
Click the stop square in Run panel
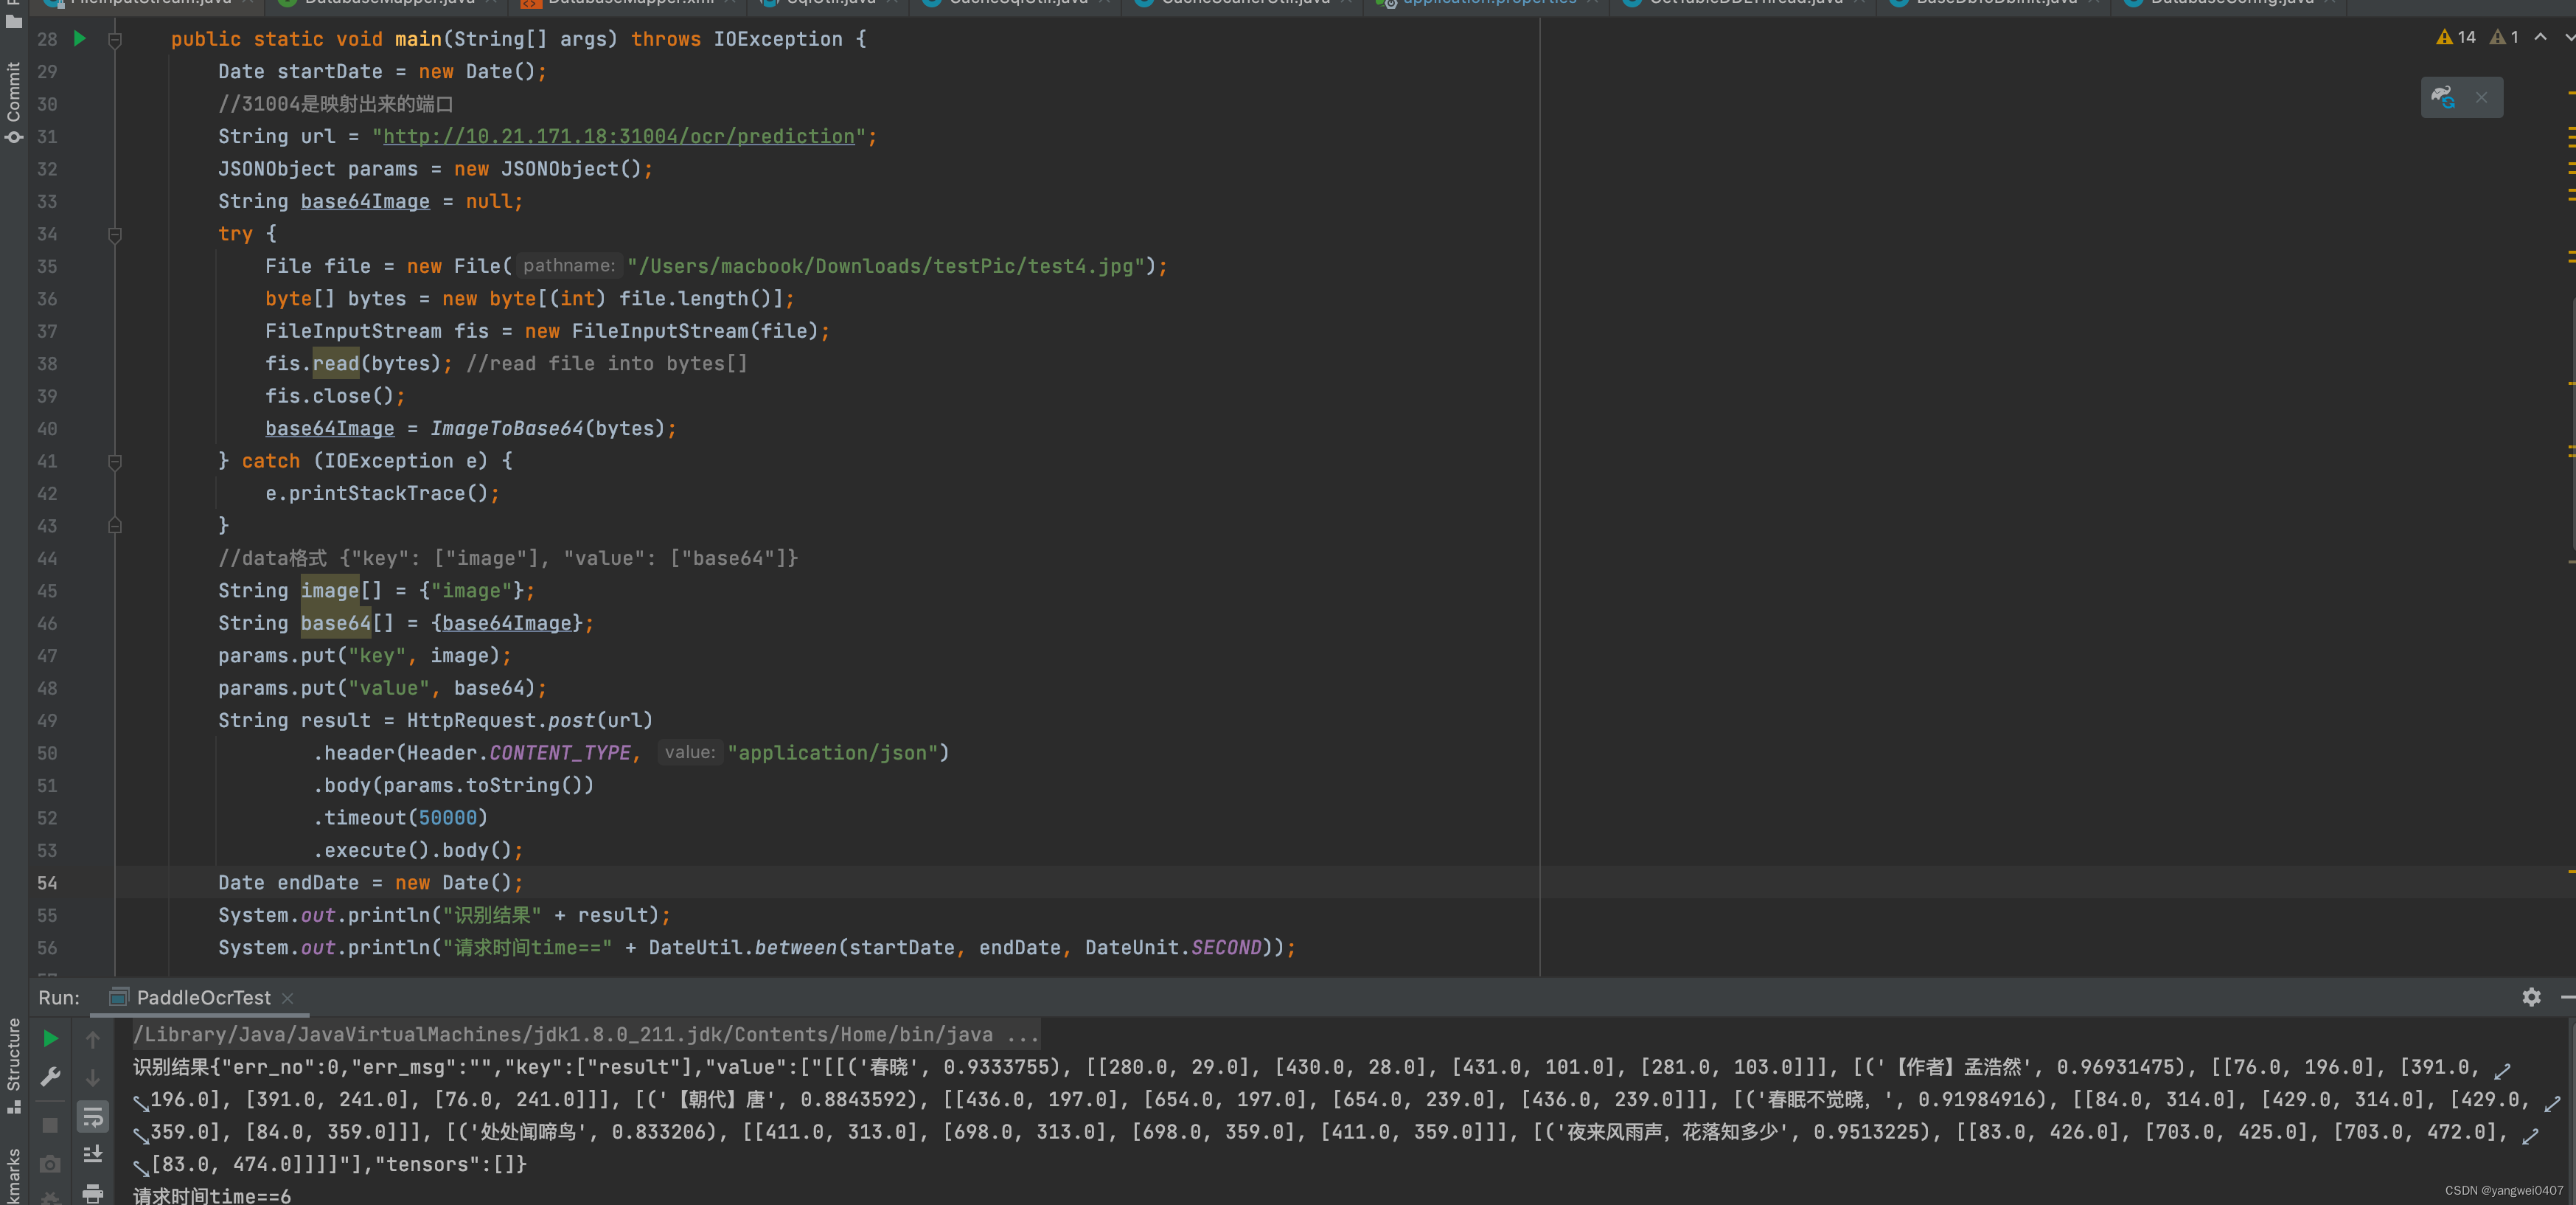(x=50, y=1126)
